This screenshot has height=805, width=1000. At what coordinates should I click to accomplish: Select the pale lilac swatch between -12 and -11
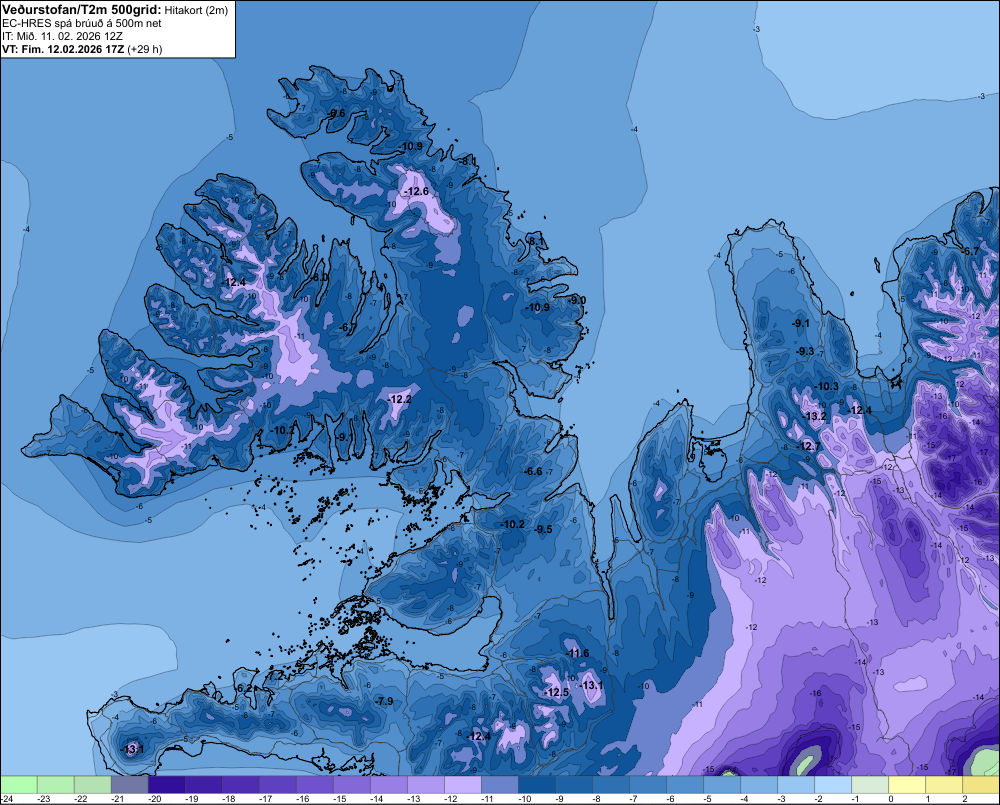pyautogui.click(x=463, y=784)
